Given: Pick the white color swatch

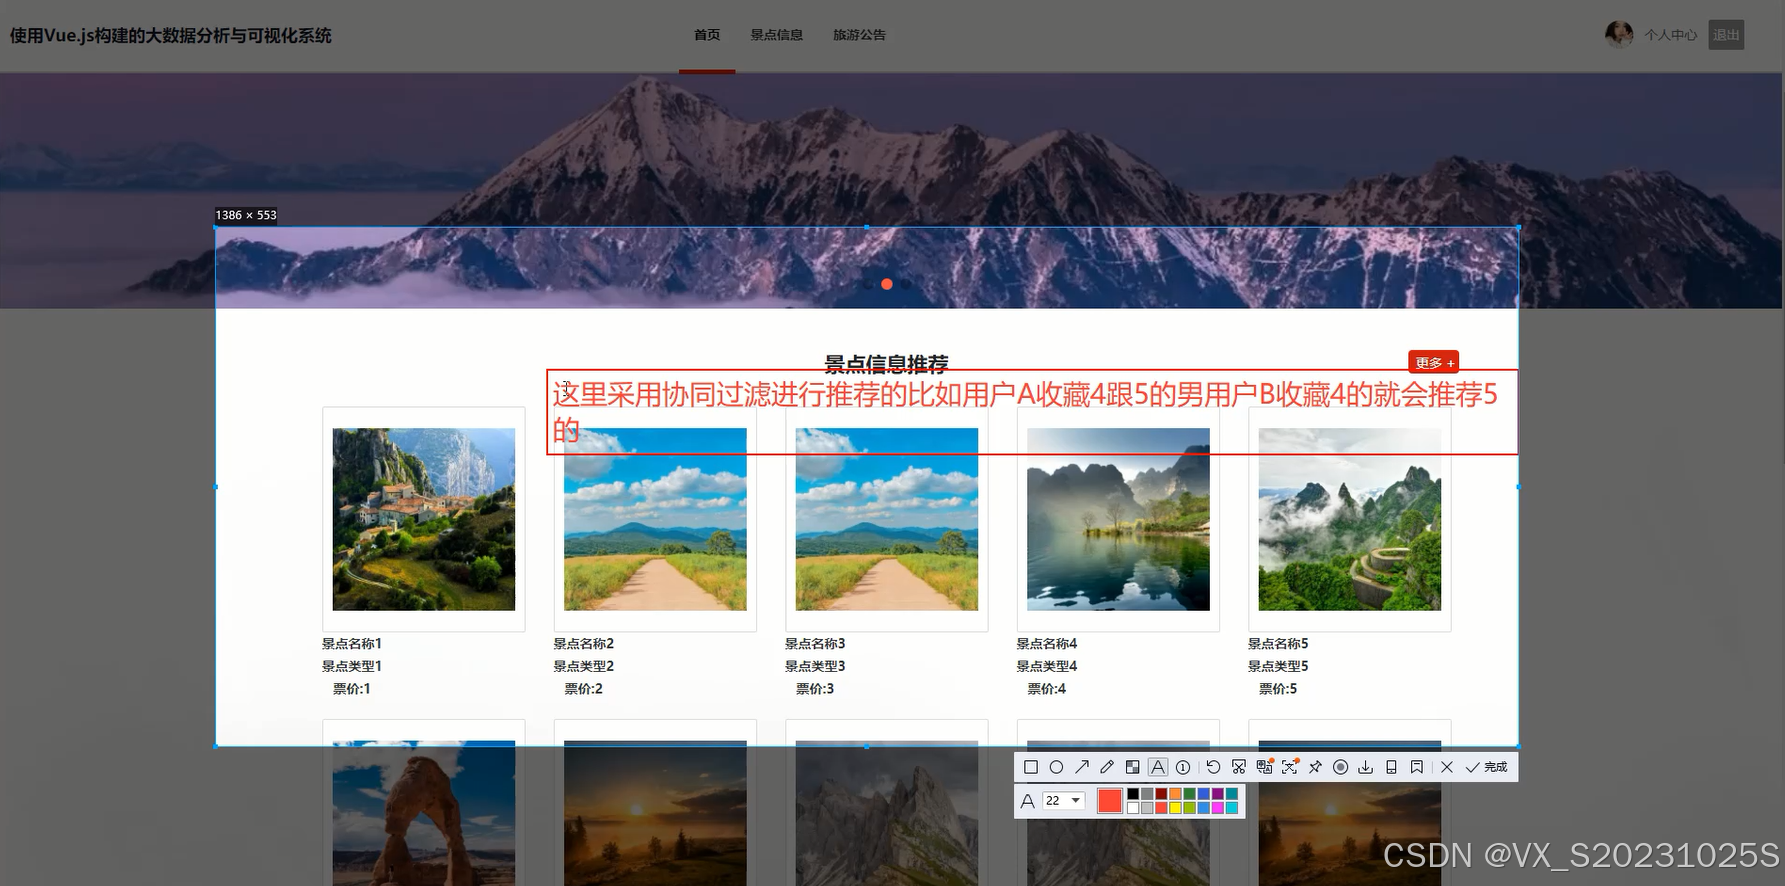Looking at the screenshot, I should 1133,808.
